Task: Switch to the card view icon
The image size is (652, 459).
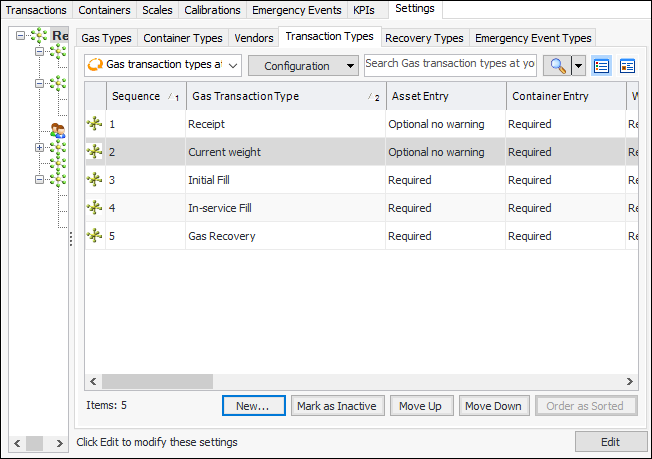Action: click(628, 66)
